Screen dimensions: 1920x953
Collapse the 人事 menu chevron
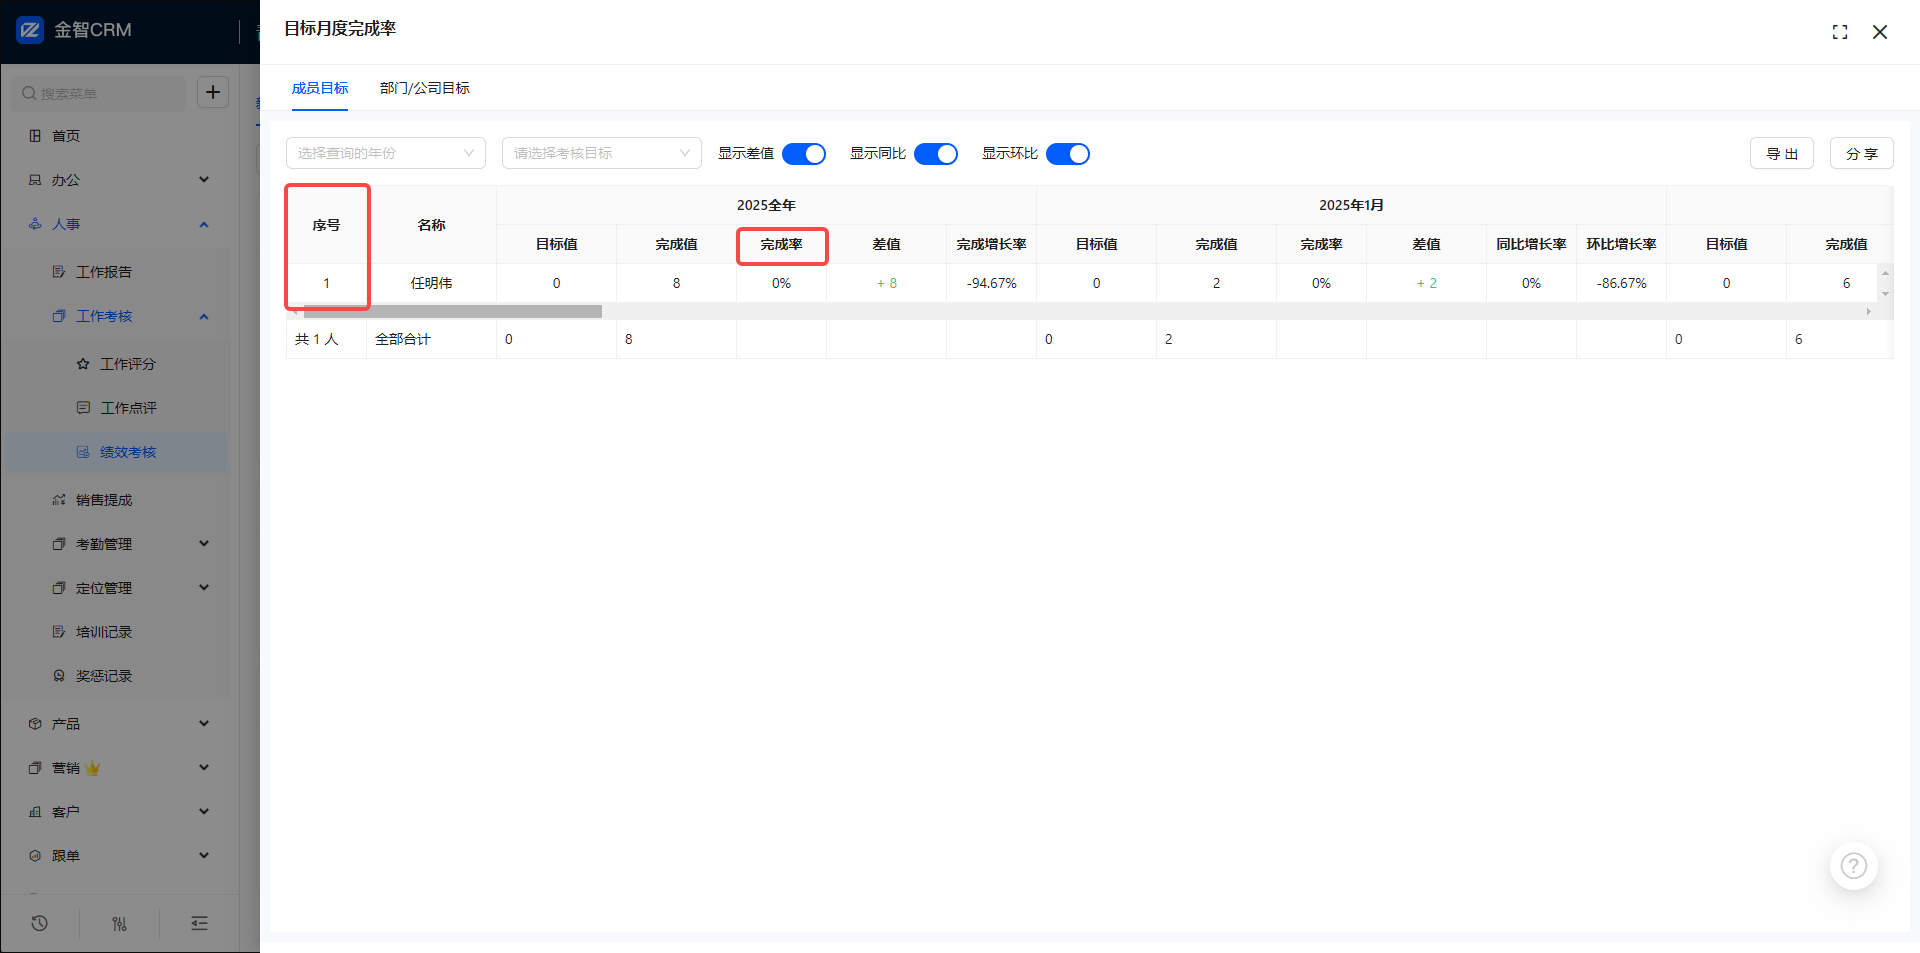point(204,224)
